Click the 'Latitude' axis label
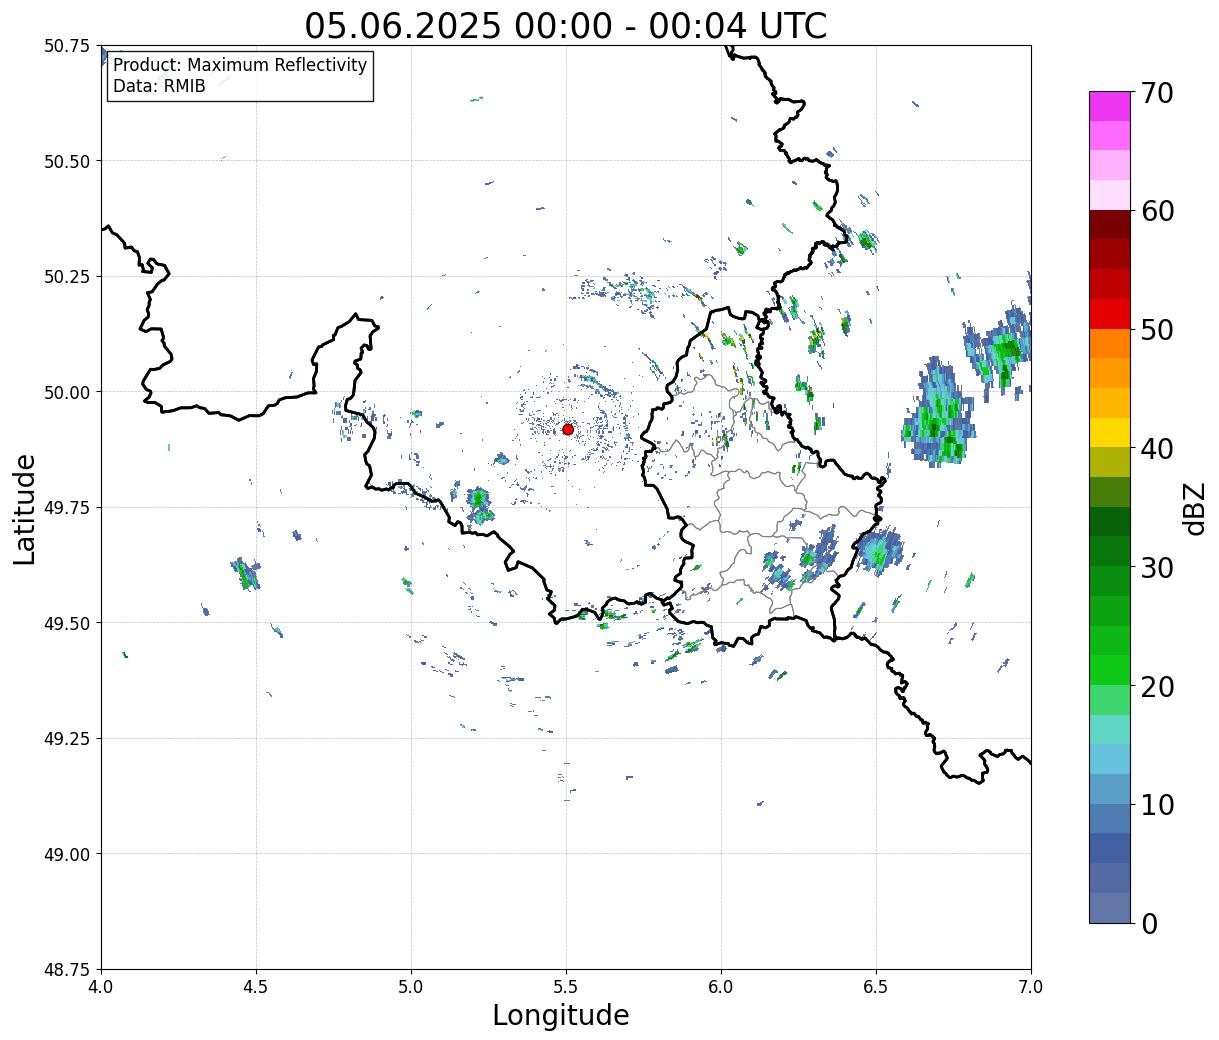Image resolution: width=1219 pixels, height=1040 pixels. 25,509
